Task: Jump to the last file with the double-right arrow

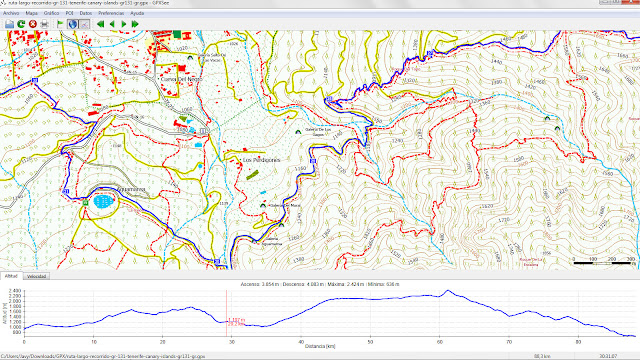Action: click(135, 24)
